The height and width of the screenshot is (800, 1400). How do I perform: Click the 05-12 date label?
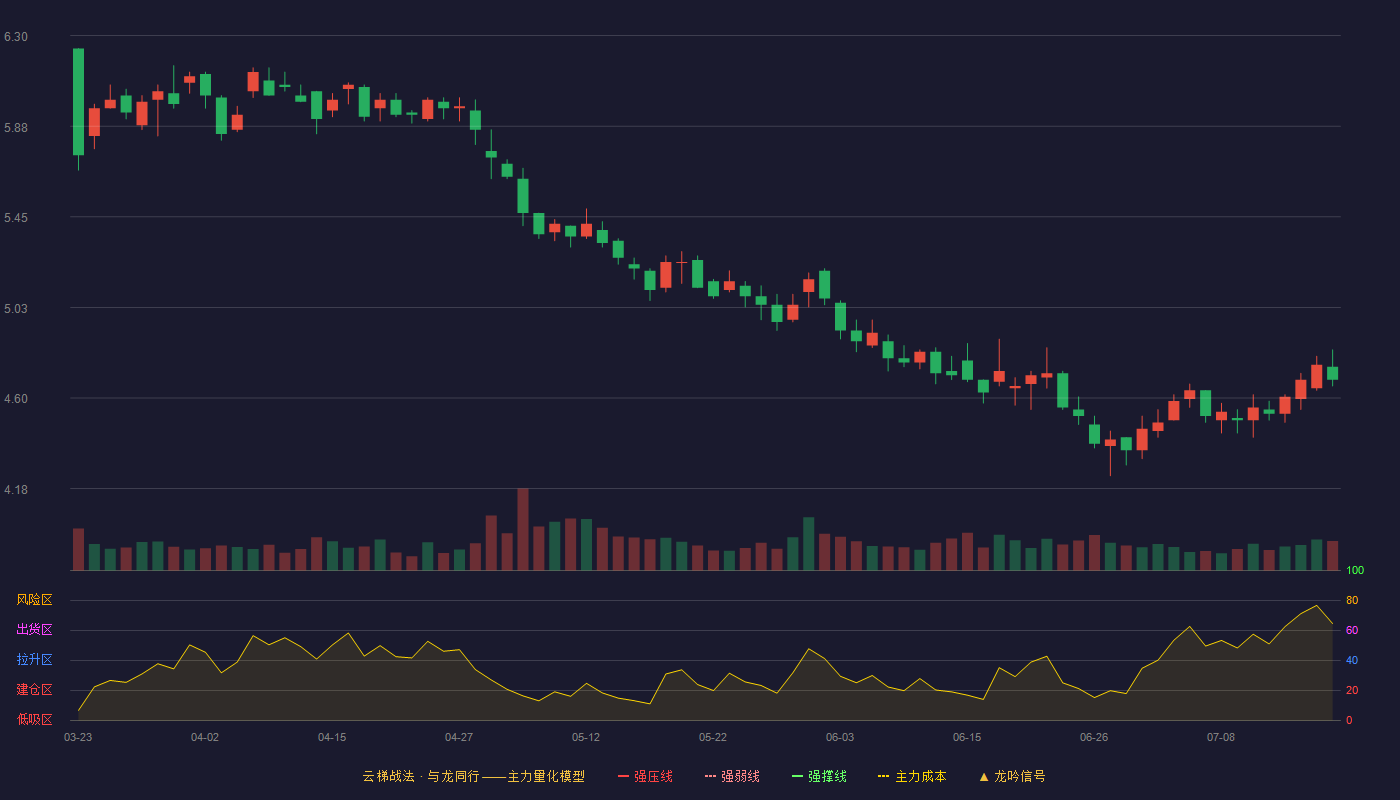coord(586,737)
